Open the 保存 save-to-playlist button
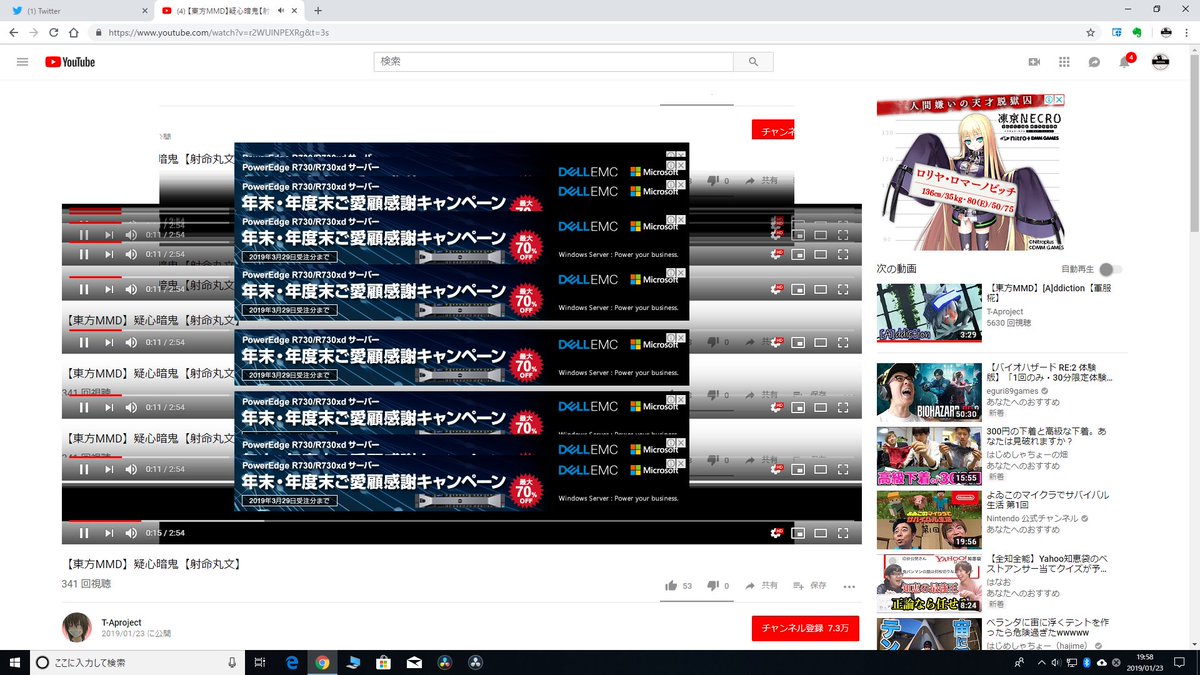The height and width of the screenshot is (675, 1200). [810, 585]
